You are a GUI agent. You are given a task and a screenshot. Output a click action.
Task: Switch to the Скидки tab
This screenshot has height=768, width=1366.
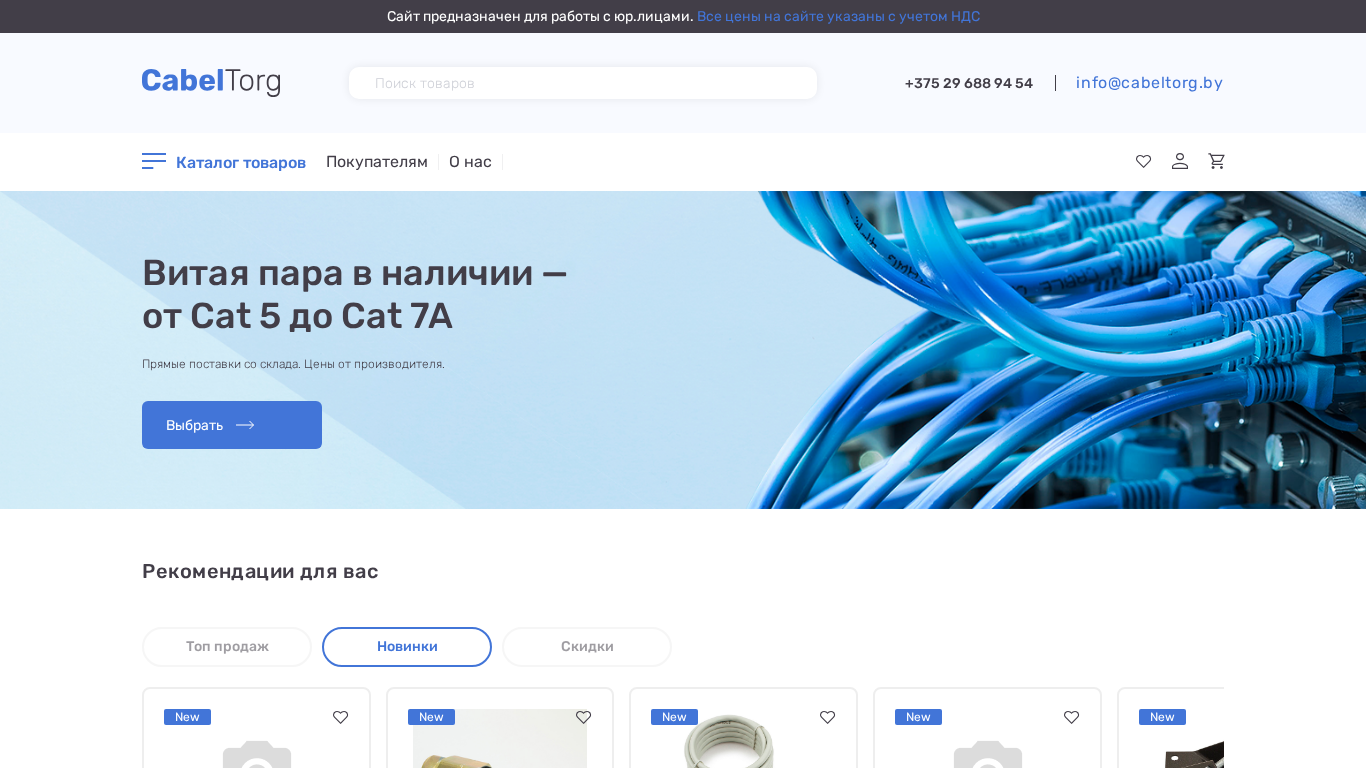click(587, 647)
